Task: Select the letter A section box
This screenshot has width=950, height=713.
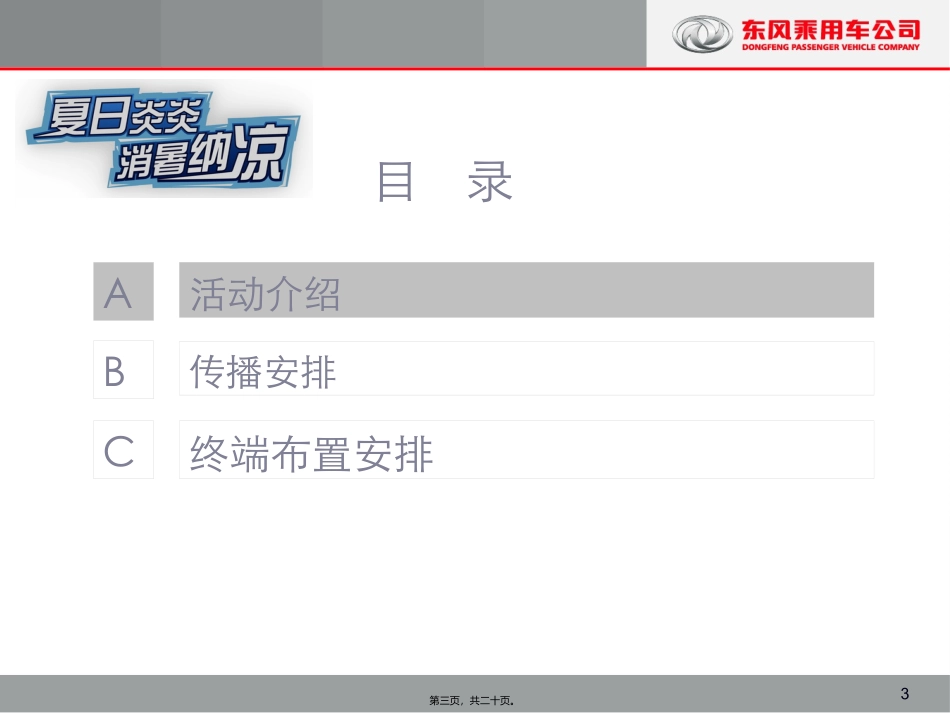Action: [124, 291]
